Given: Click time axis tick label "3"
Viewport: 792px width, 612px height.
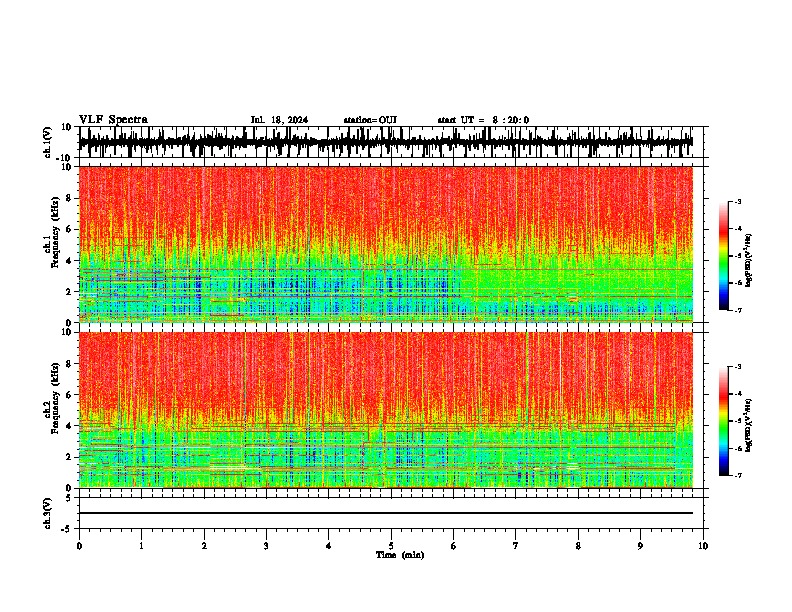Looking at the screenshot, I should coord(266,546).
